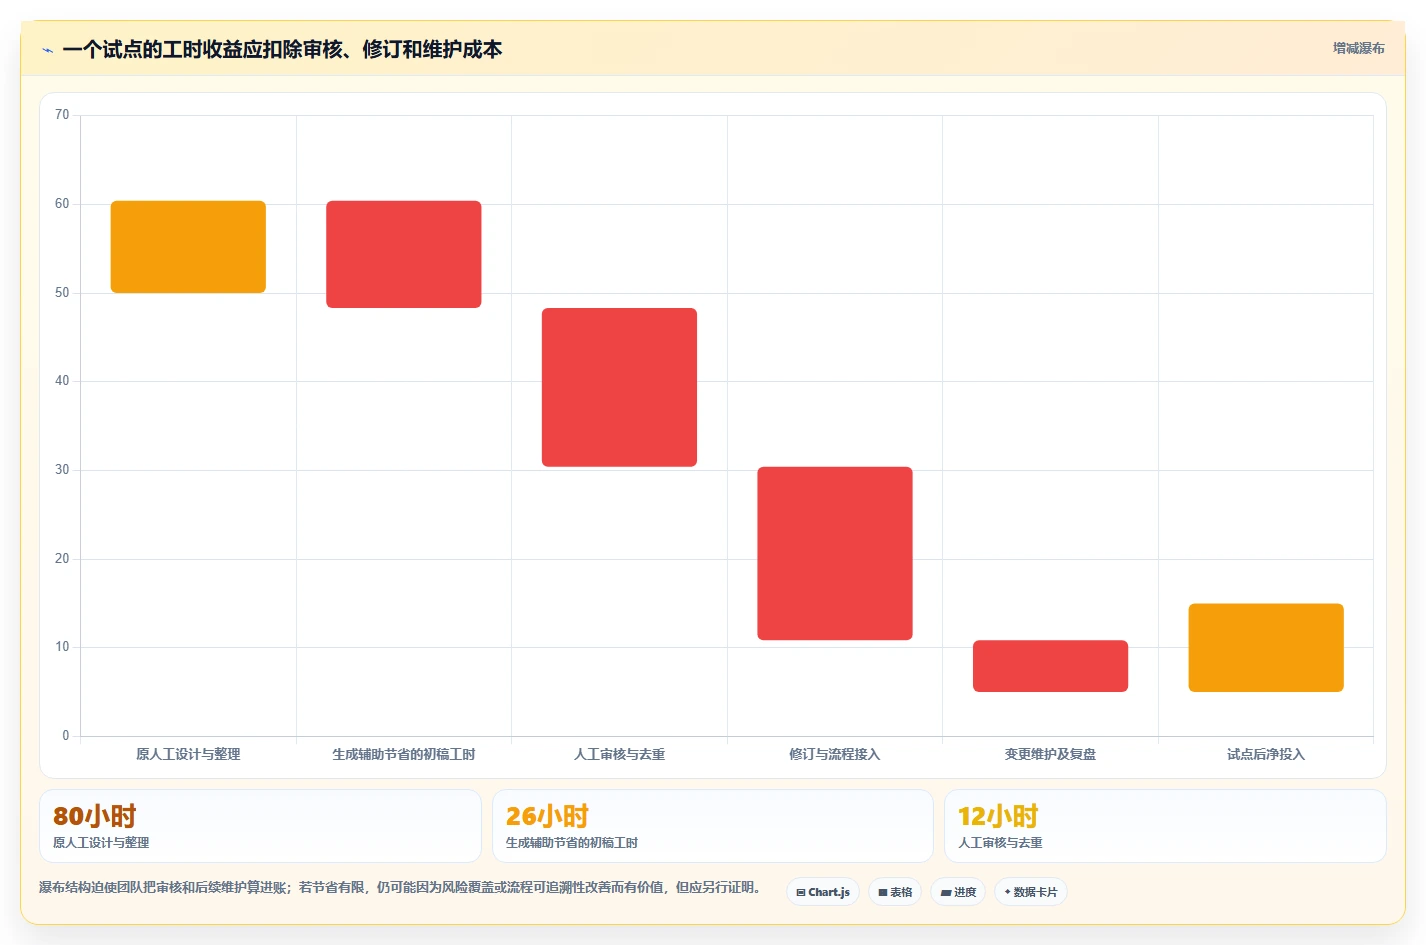1426x945 pixels.
Task: Click y-axis tick value 0
Action: (66, 736)
